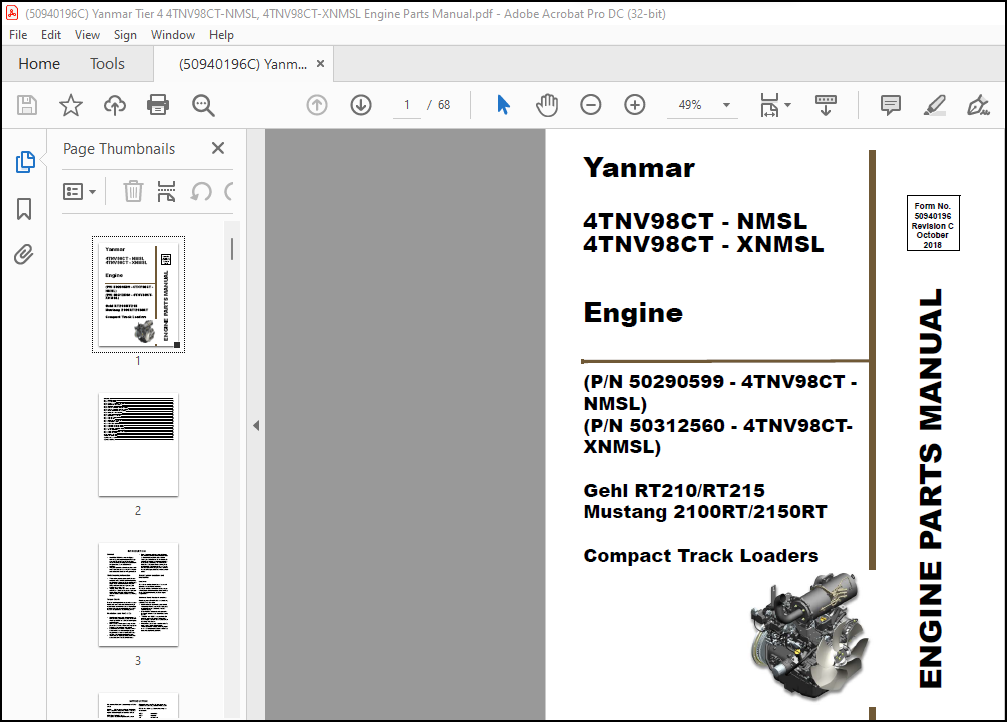Select page 1 thumbnail

click(x=138, y=294)
